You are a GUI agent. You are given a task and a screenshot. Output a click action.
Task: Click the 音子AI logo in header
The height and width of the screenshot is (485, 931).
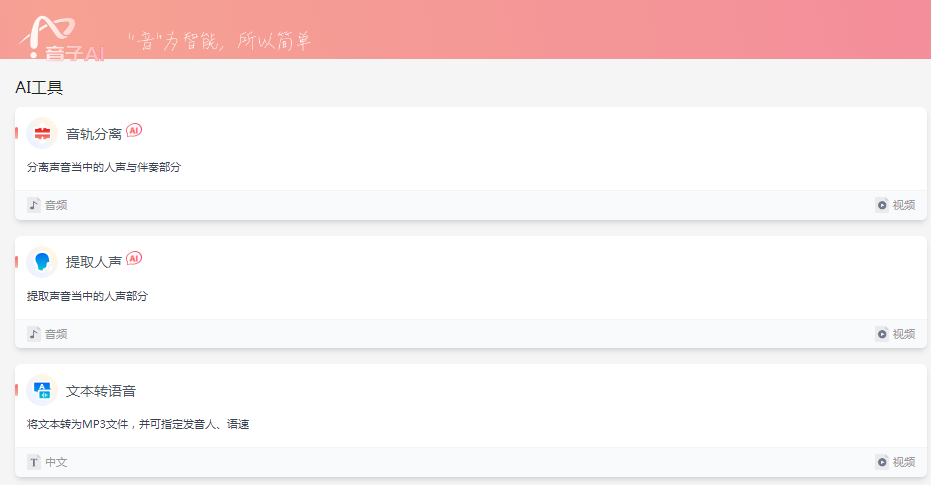(62, 39)
